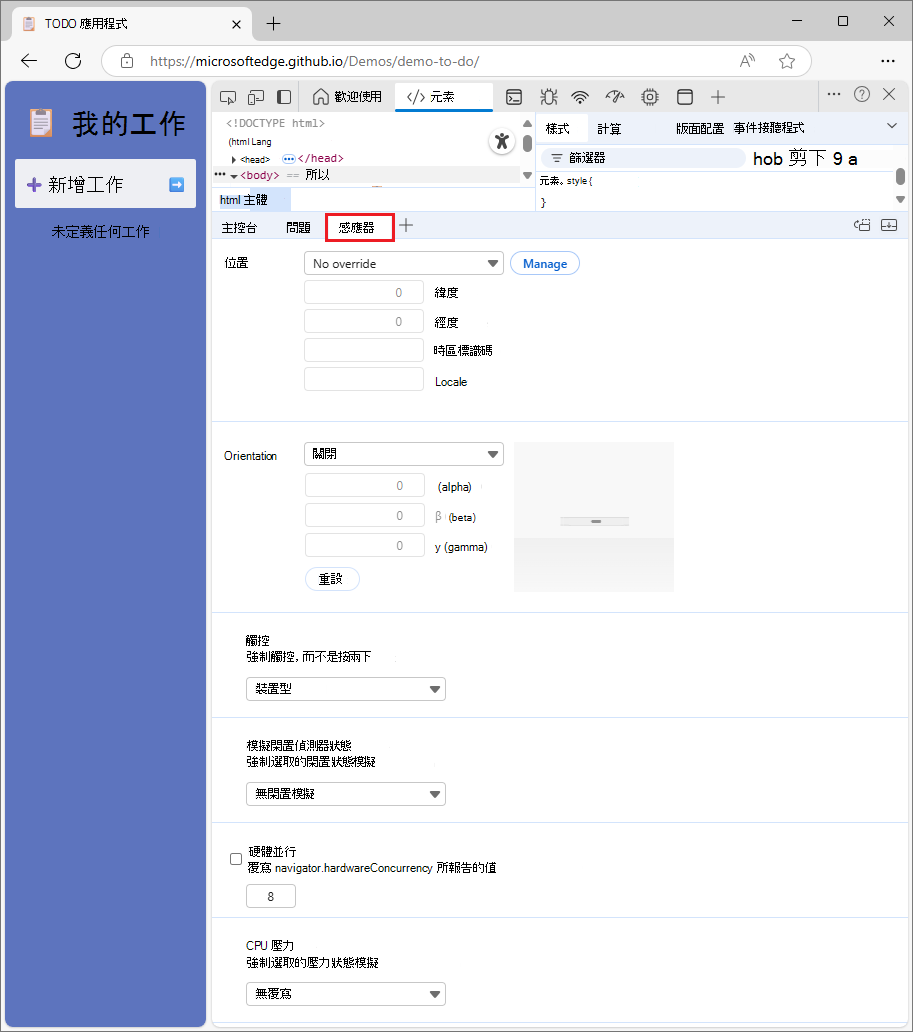Open the CPU 壓力 無覆寫 dropdown

pos(345,993)
